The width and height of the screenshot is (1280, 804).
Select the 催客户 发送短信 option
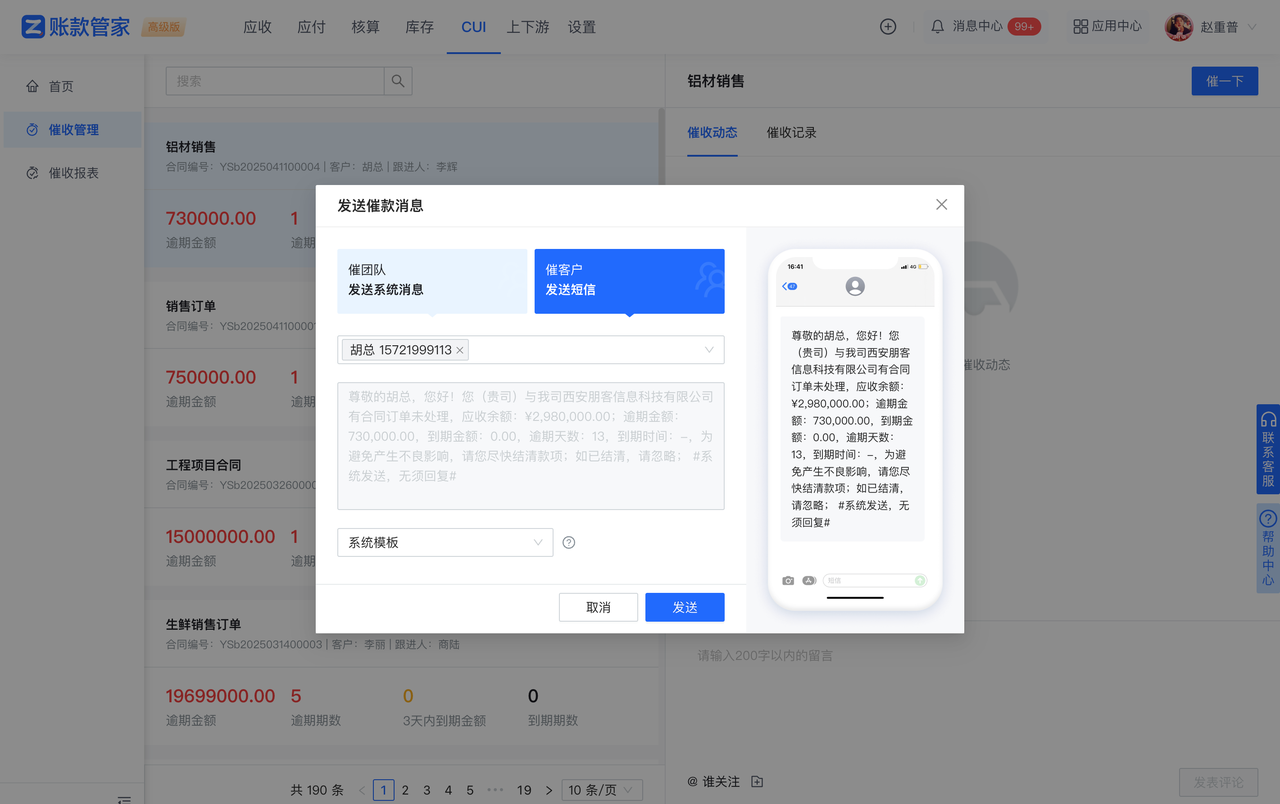coord(629,280)
